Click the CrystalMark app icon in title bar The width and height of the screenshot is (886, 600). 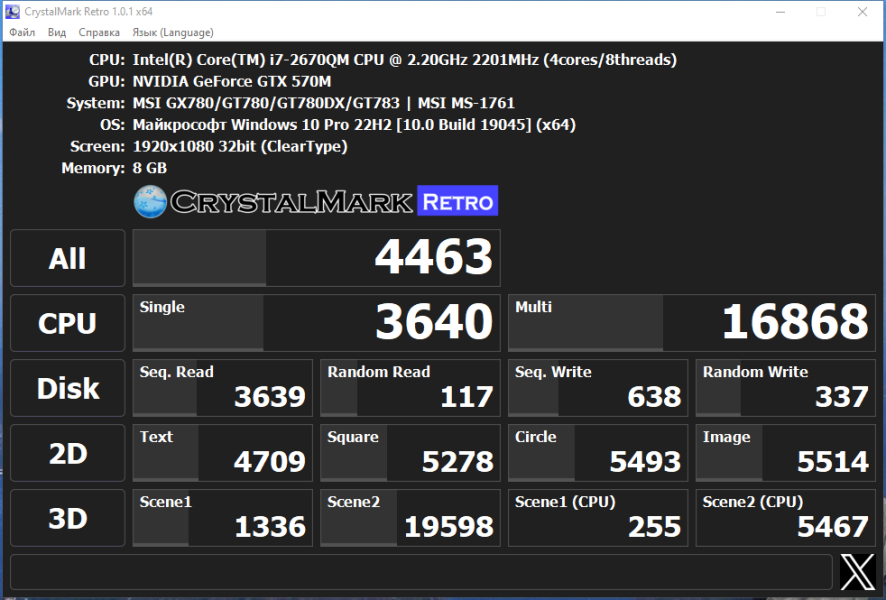[12, 11]
